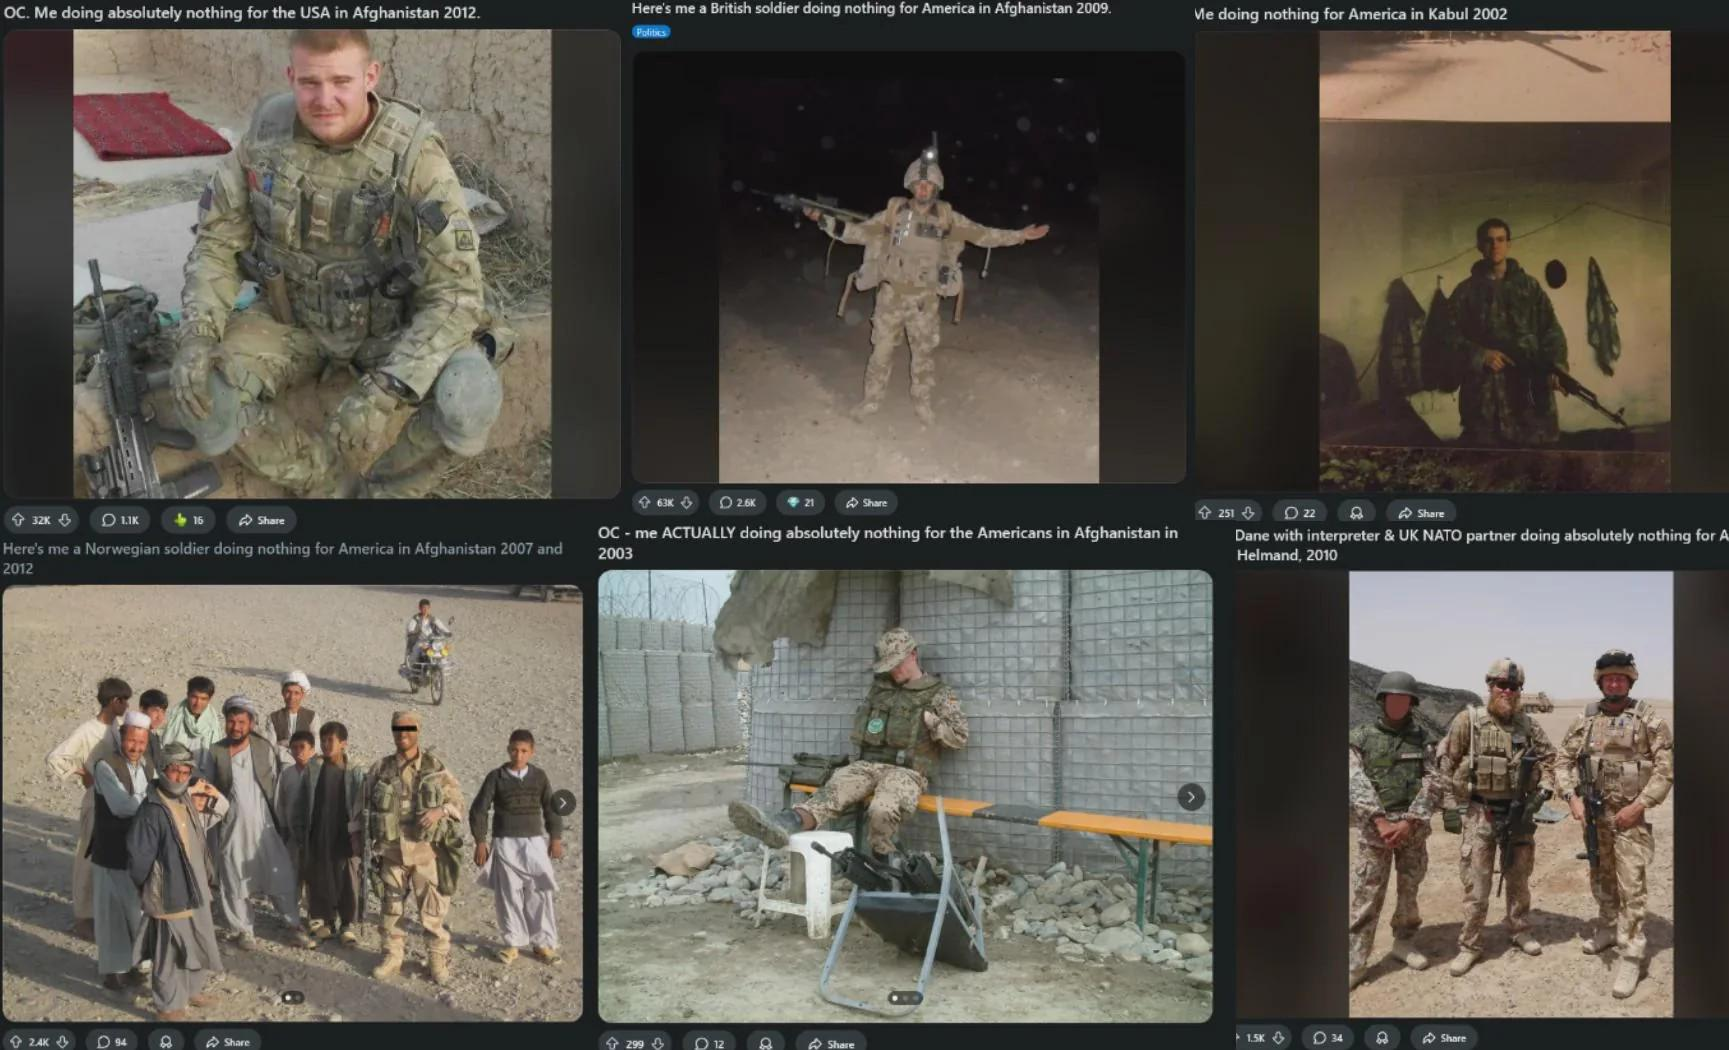Give award to the Kabul 2002 post
The image size is (1729, 1050).
[x=1356, y=513]
